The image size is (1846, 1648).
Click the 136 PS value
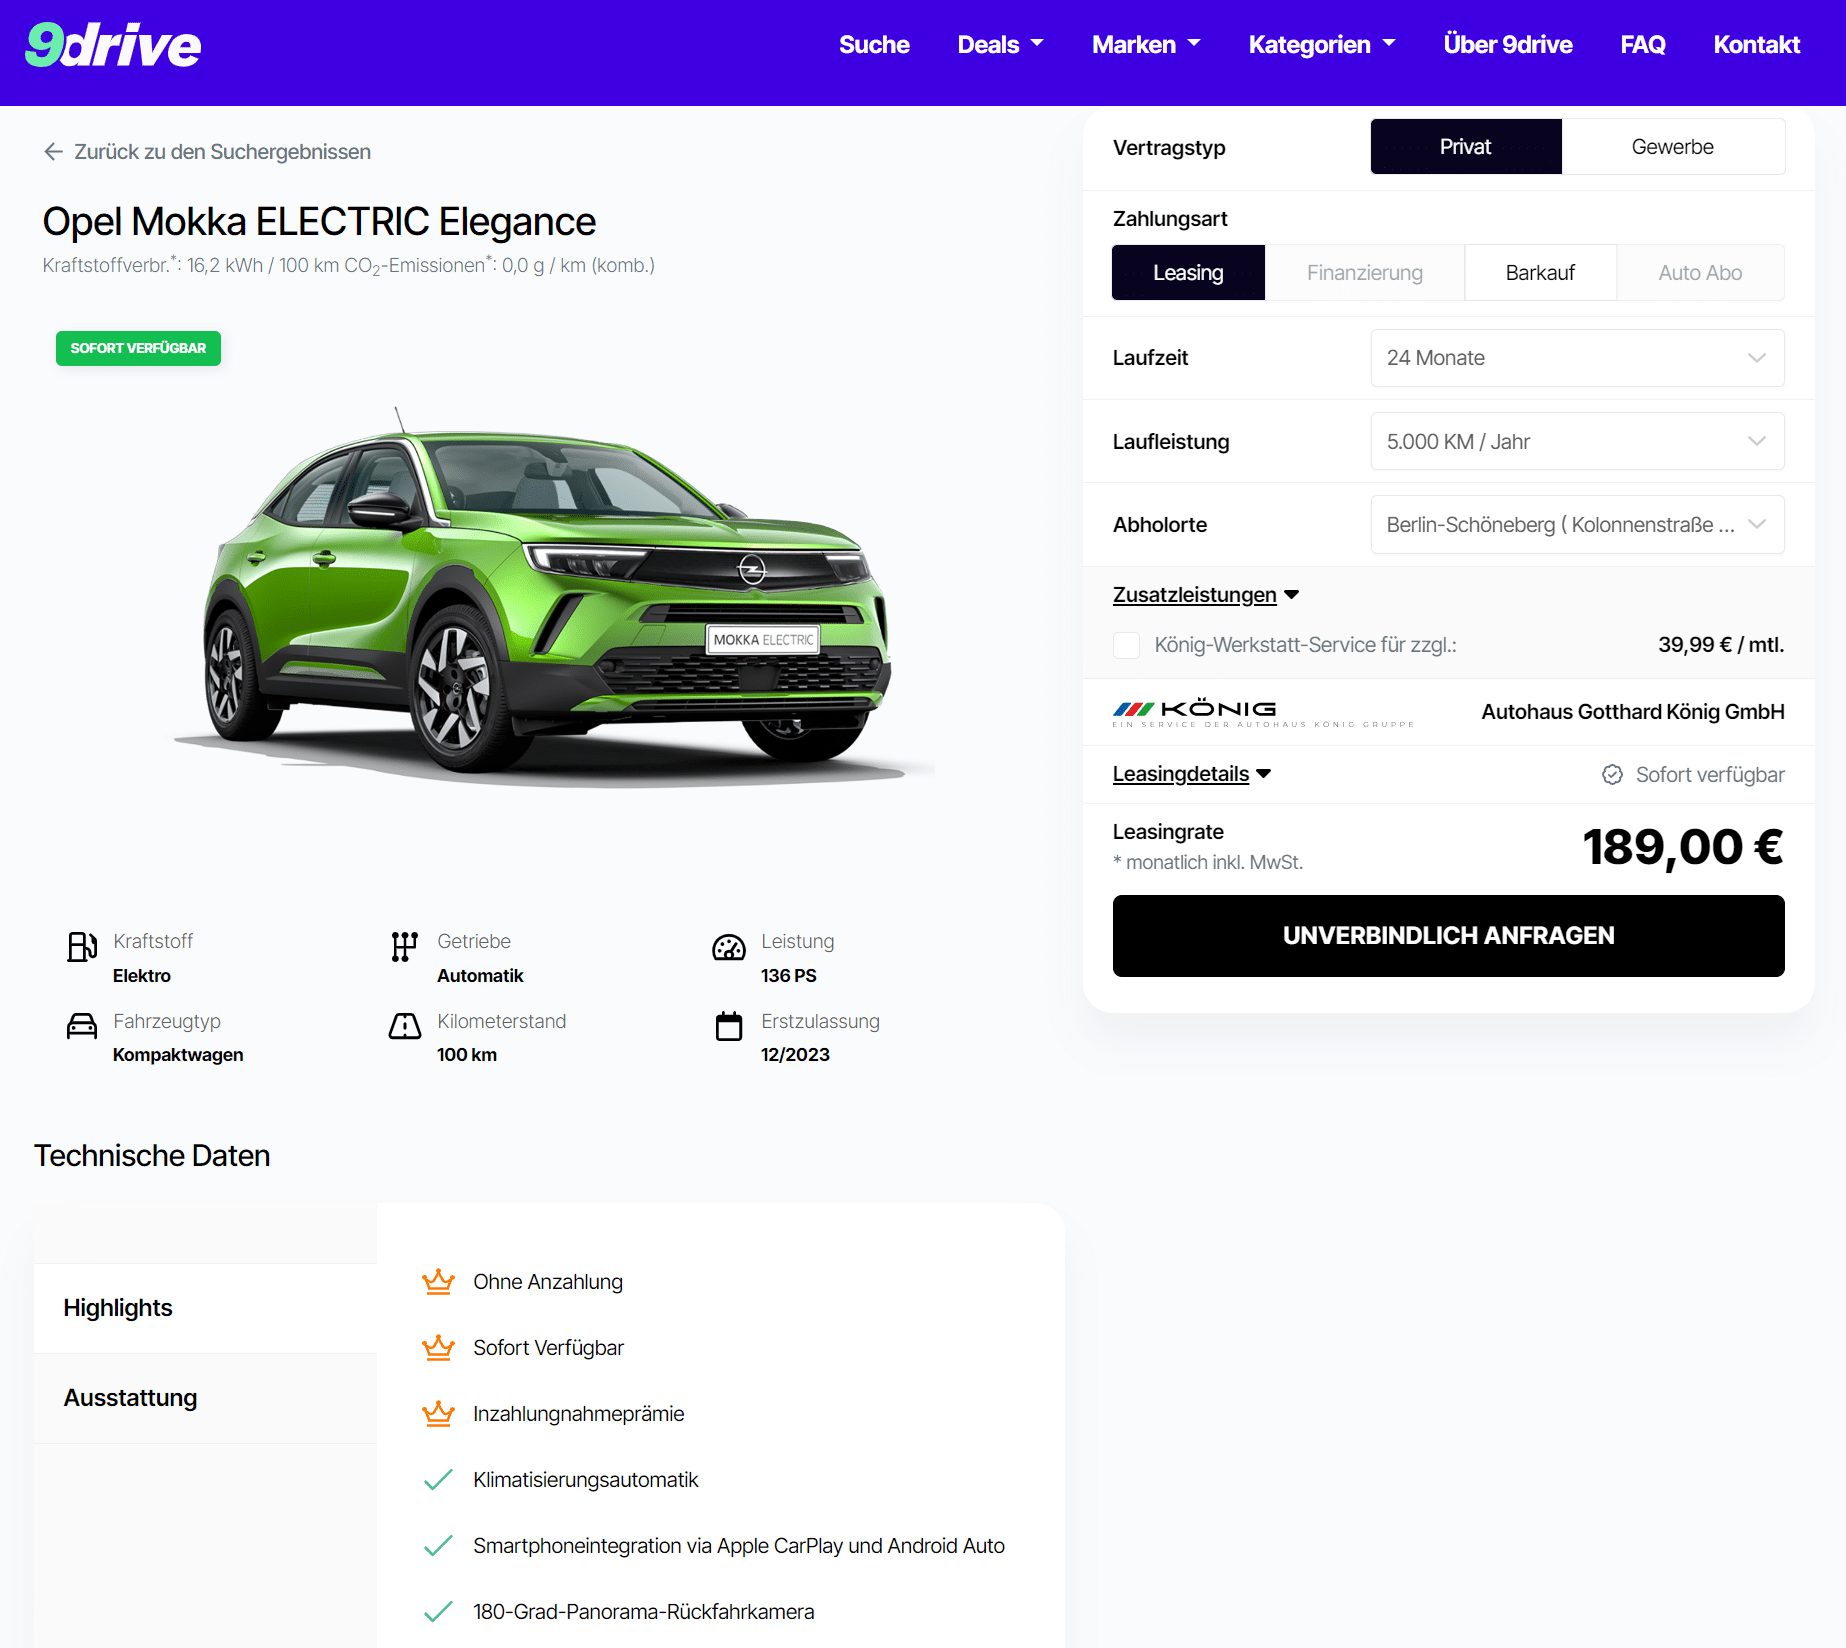[x=788, y=975]
